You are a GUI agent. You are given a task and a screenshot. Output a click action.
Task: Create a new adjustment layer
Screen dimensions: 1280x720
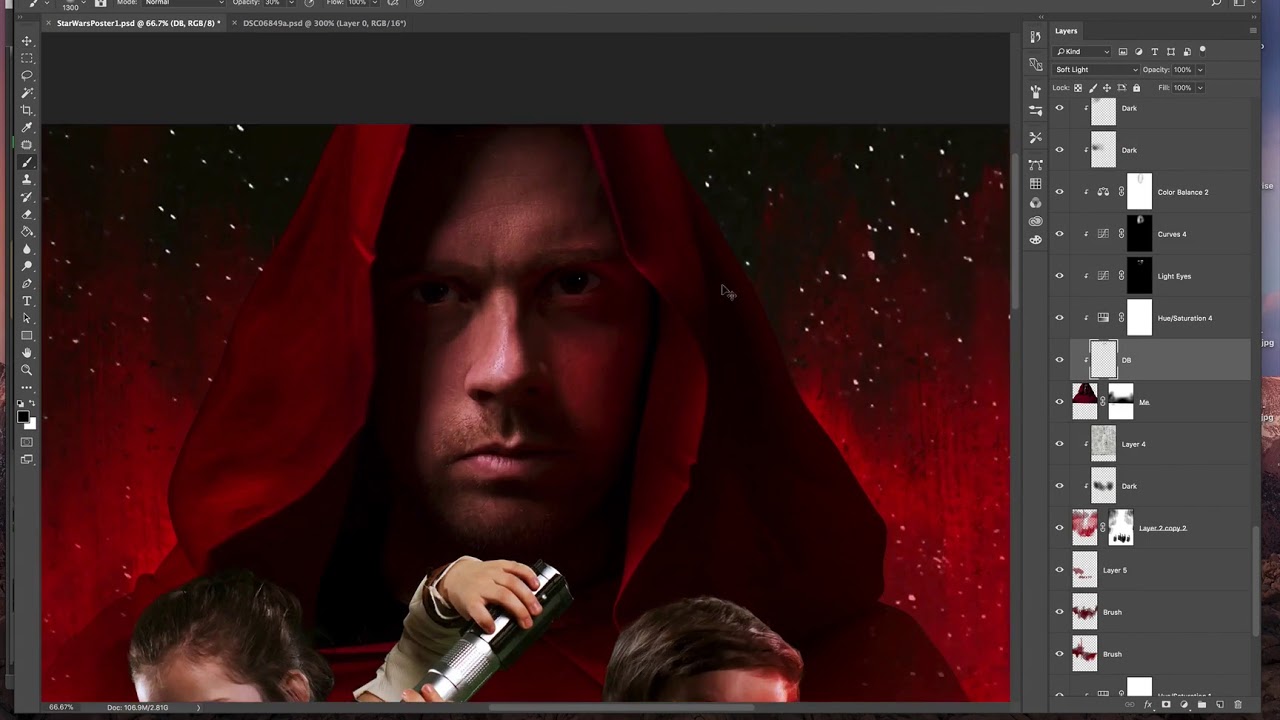coord(1183,705)
